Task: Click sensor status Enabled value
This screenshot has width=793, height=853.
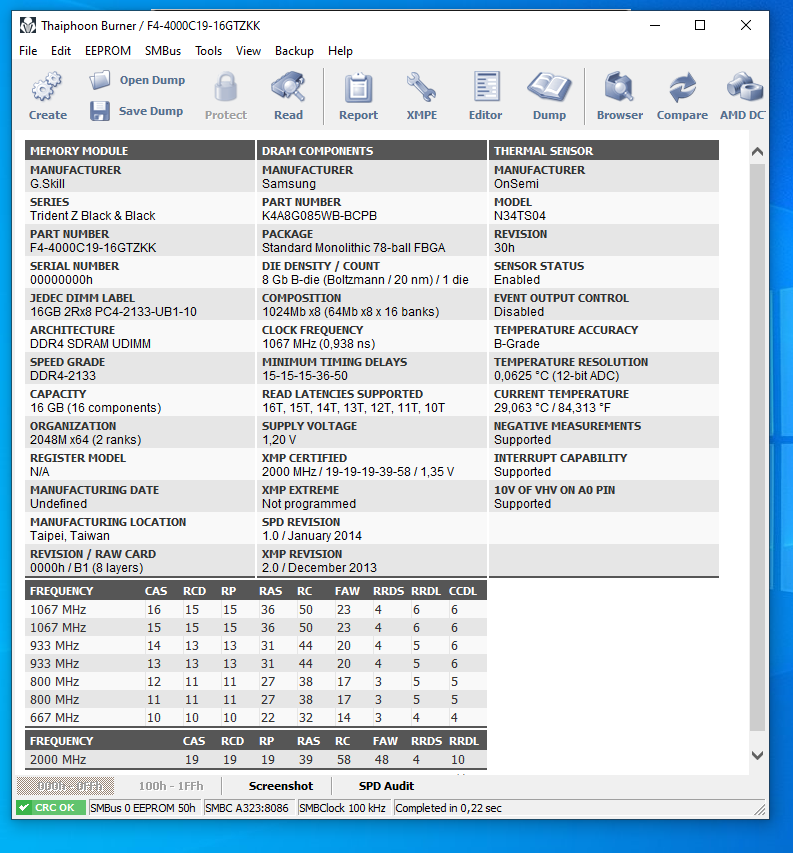Action: coord(517,280)
